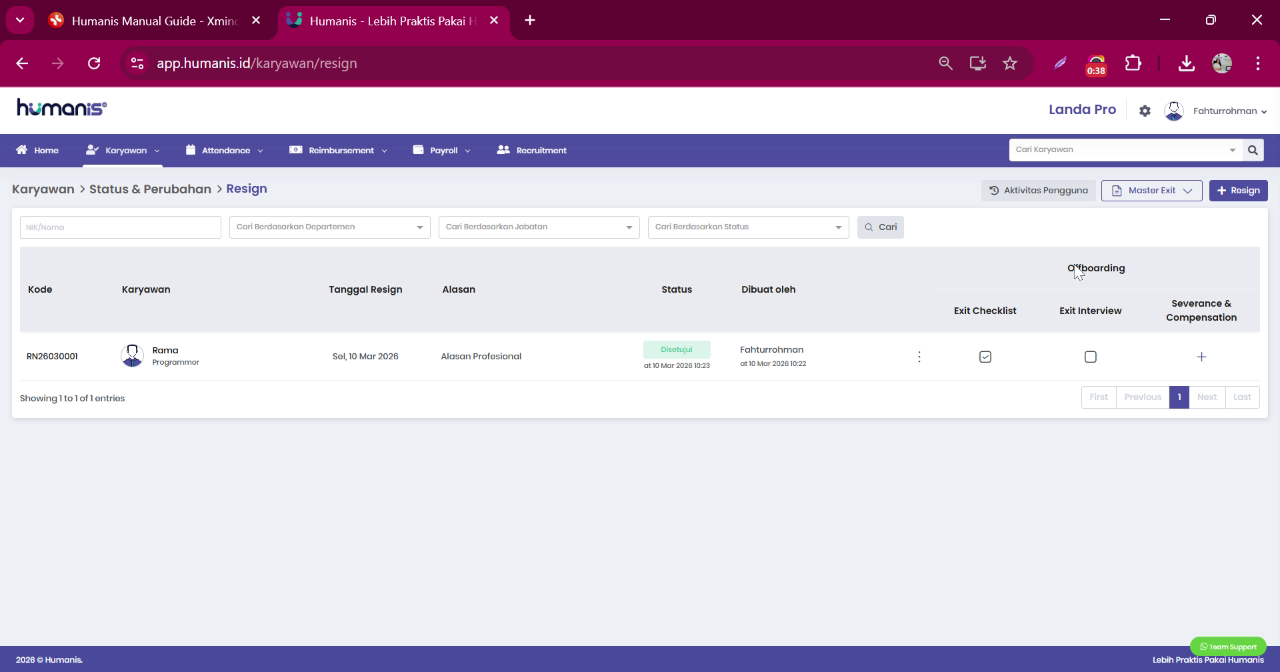Image resolution: width=1280 pixels, height=672 pixels.
Task: Go to First page
Action: [x=1098, y=397]
